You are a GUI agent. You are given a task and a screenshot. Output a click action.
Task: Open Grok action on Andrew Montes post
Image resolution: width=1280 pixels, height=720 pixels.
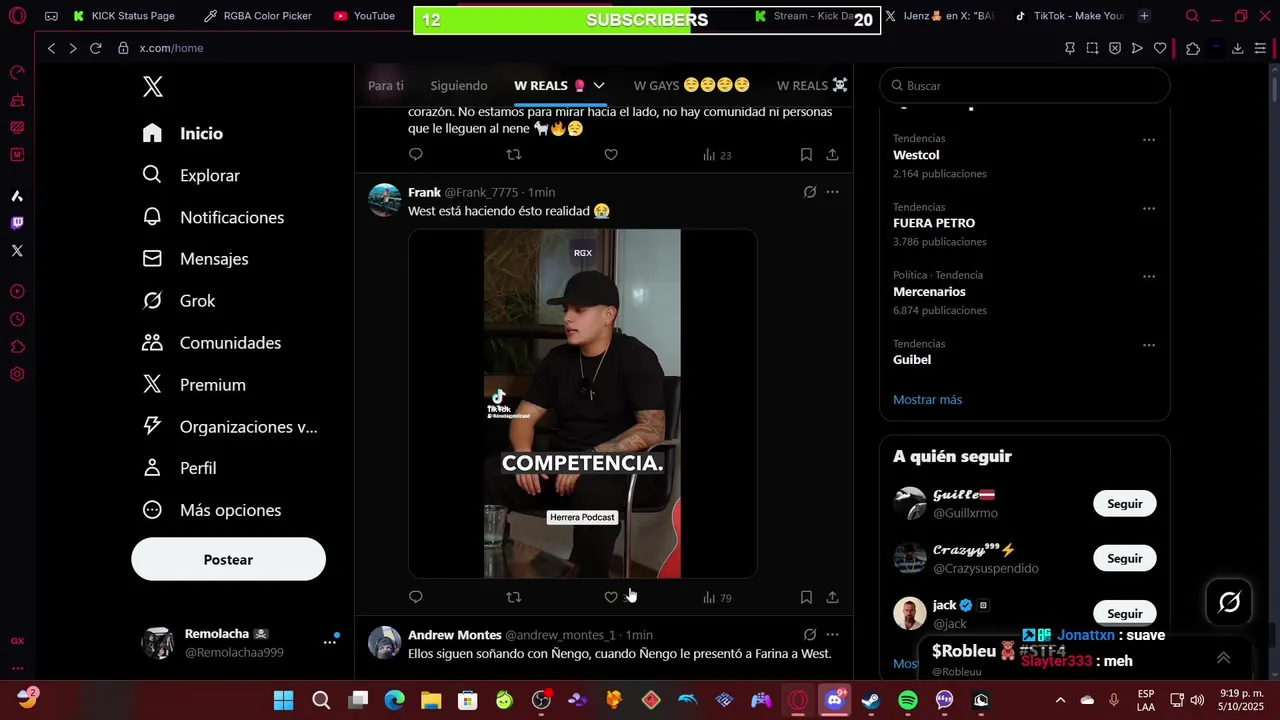click(810, 634)
